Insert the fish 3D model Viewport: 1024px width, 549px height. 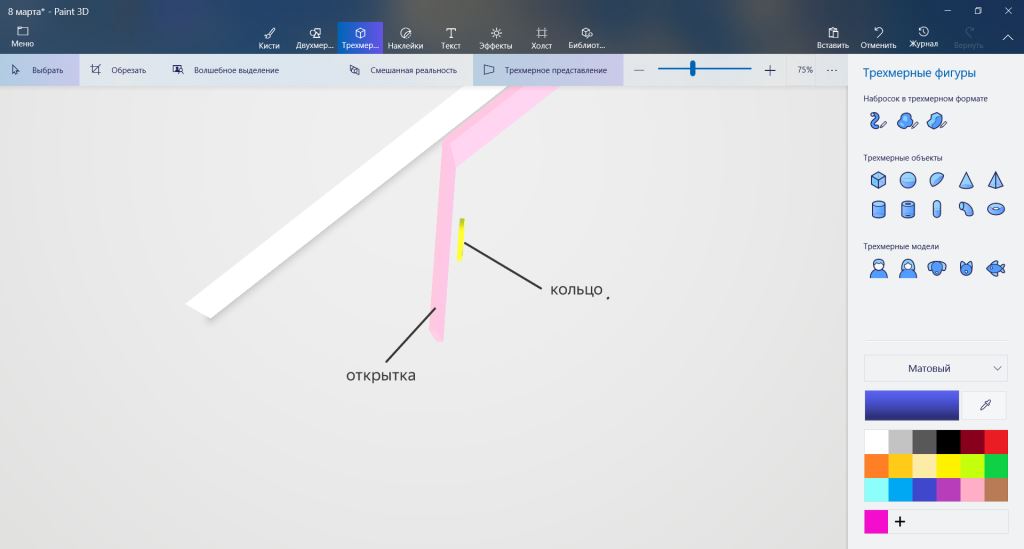[995, 268]
